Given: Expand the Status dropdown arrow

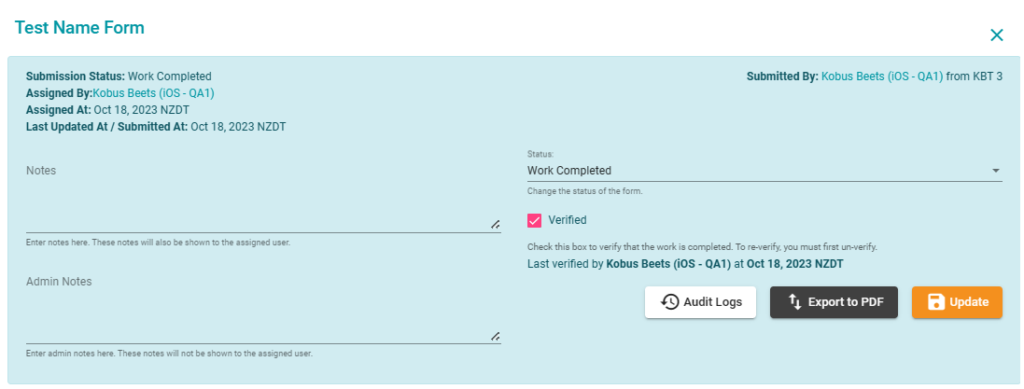Looking at the screenshot, I should [x=996, y=170].
